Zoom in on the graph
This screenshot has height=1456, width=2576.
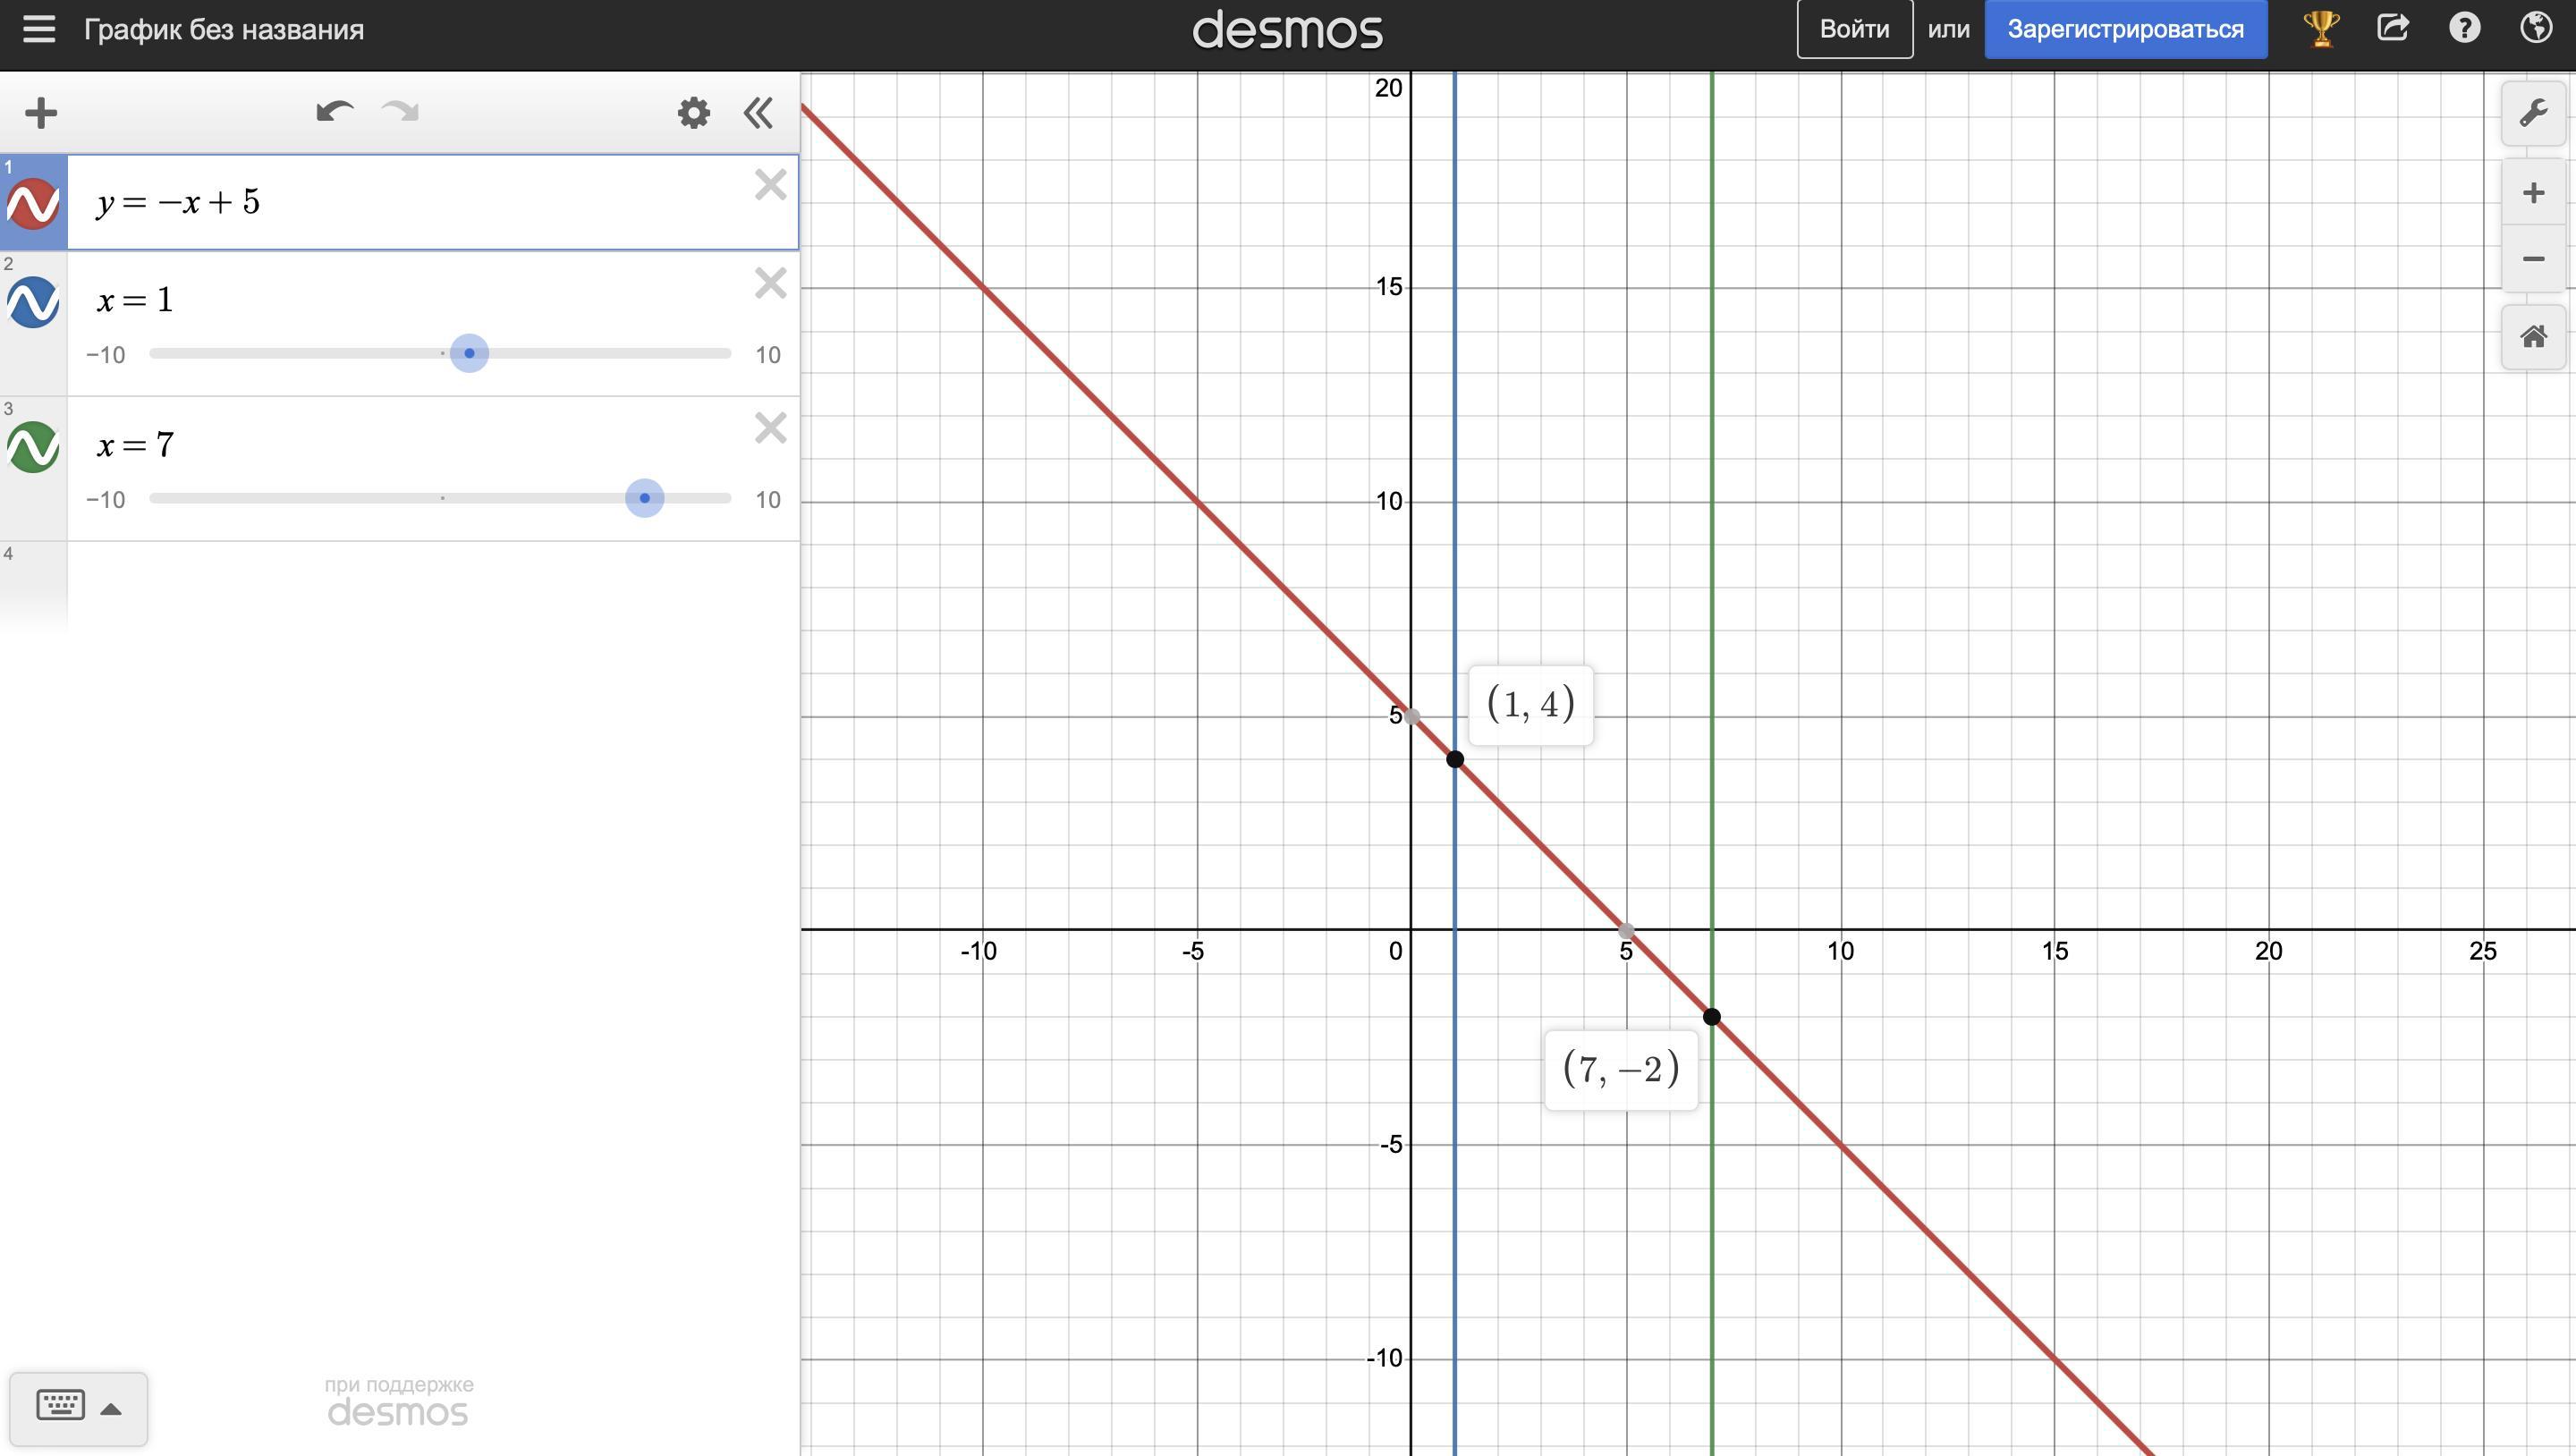(x=2533, y=192)
